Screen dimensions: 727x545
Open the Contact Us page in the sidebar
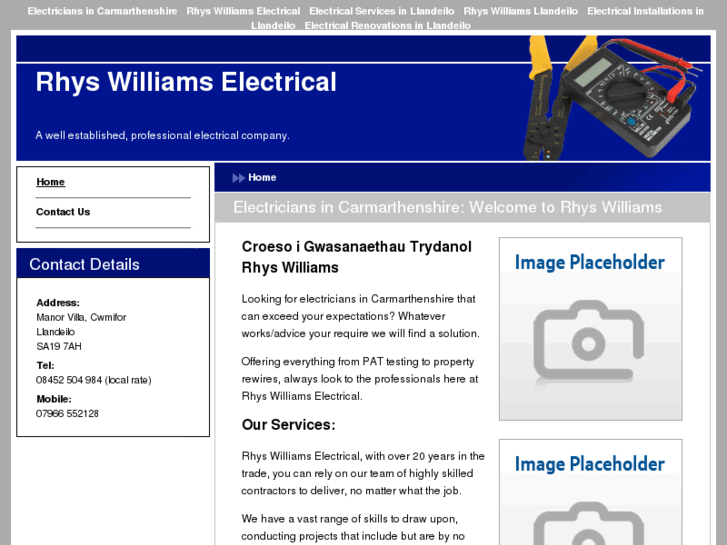(x=63, y=212)
